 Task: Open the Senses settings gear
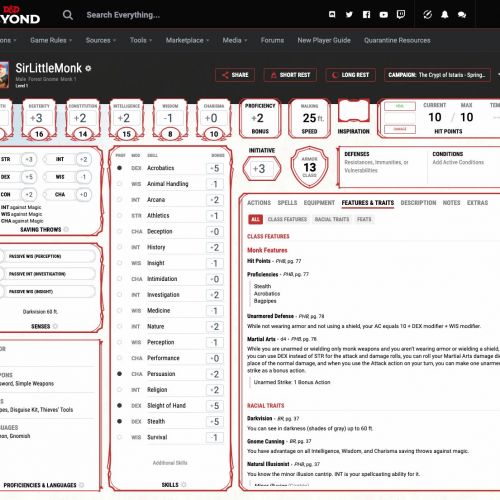click(x=55, y=326)
